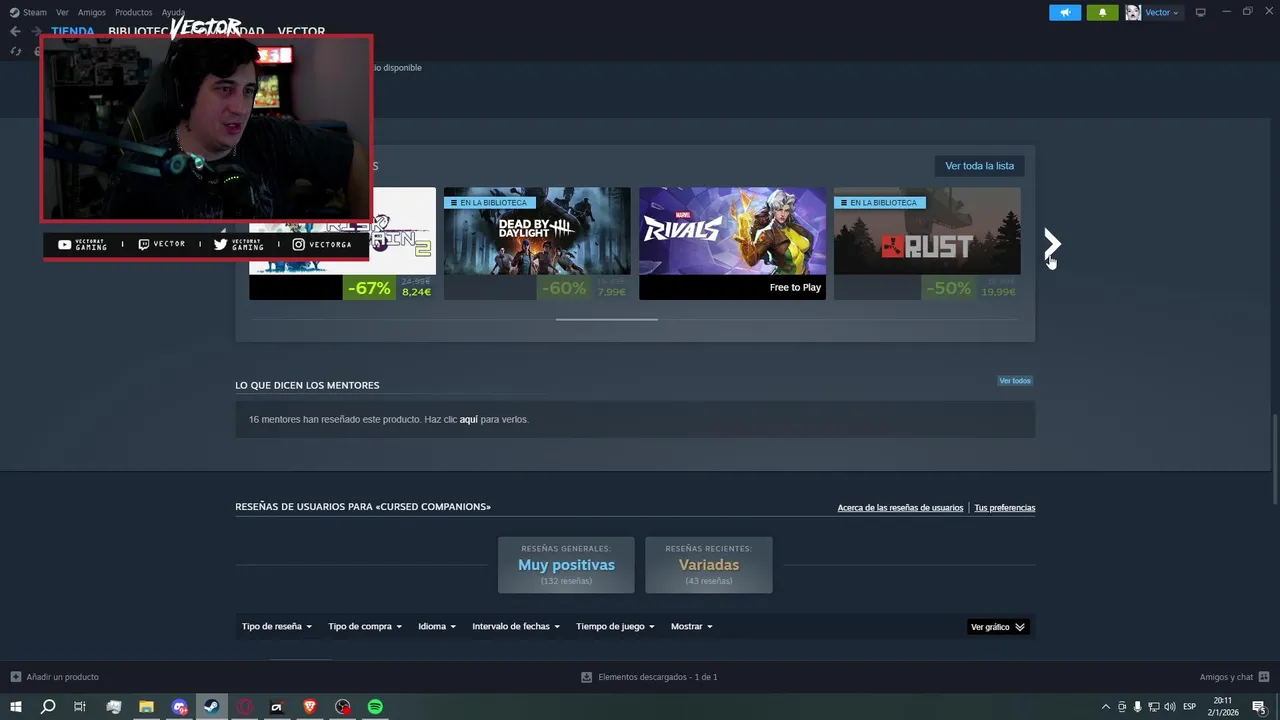Open the VECTOR profile tab
Image resolution: width=1280 pixels, height=720 pixels.
click(301, 31)
